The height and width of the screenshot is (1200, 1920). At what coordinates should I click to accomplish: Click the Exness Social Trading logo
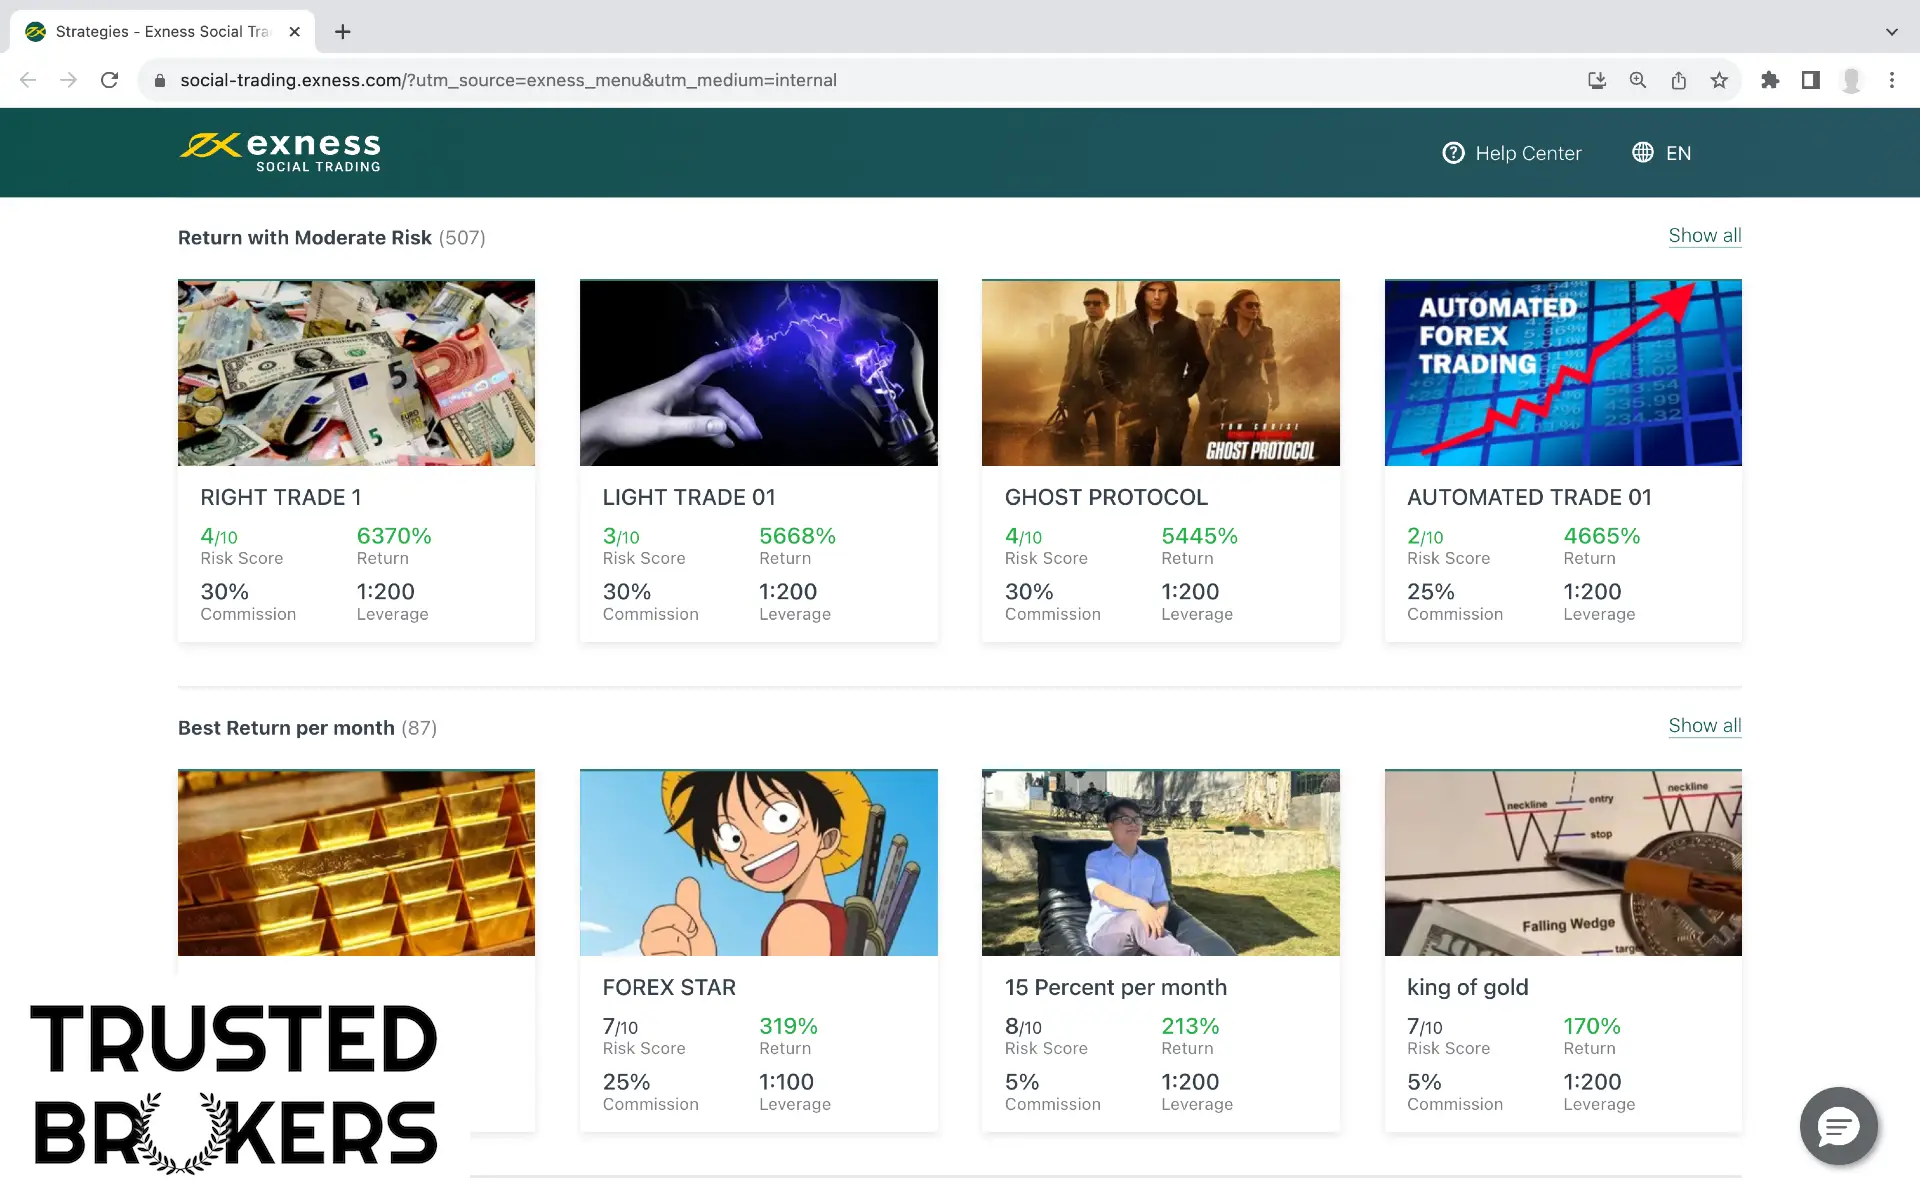tap(280, 153)
